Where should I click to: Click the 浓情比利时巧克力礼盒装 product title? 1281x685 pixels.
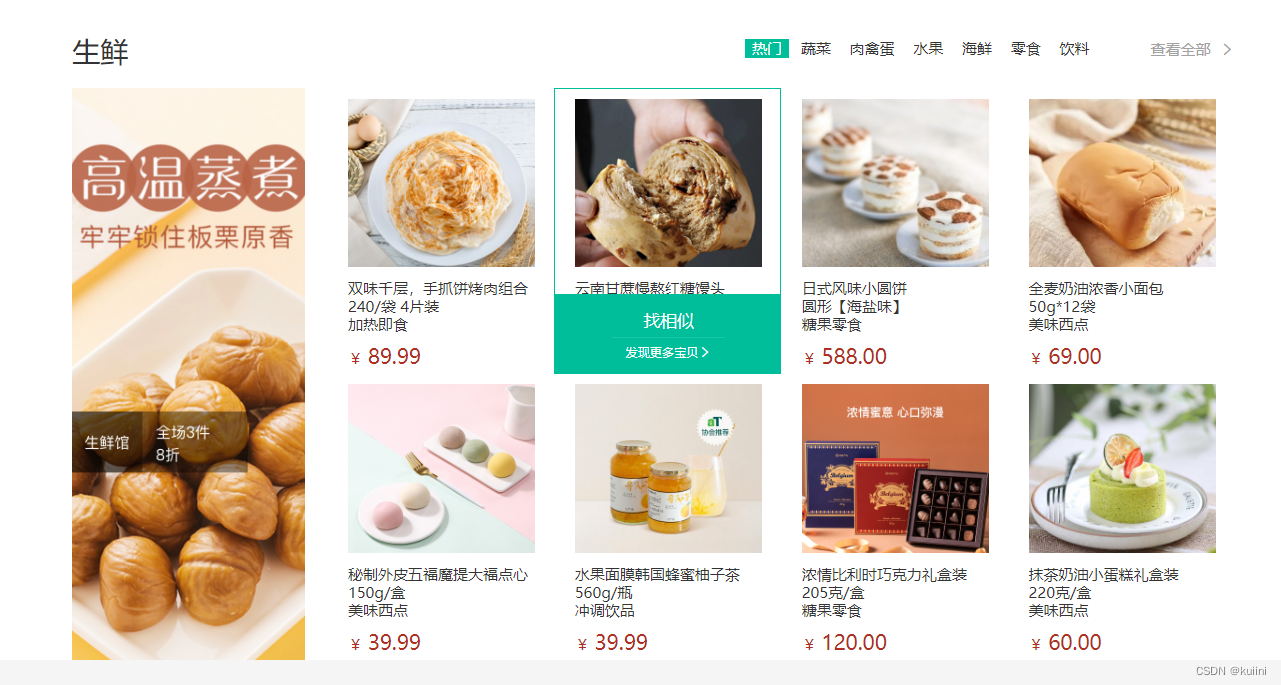[x=884, y=575]
